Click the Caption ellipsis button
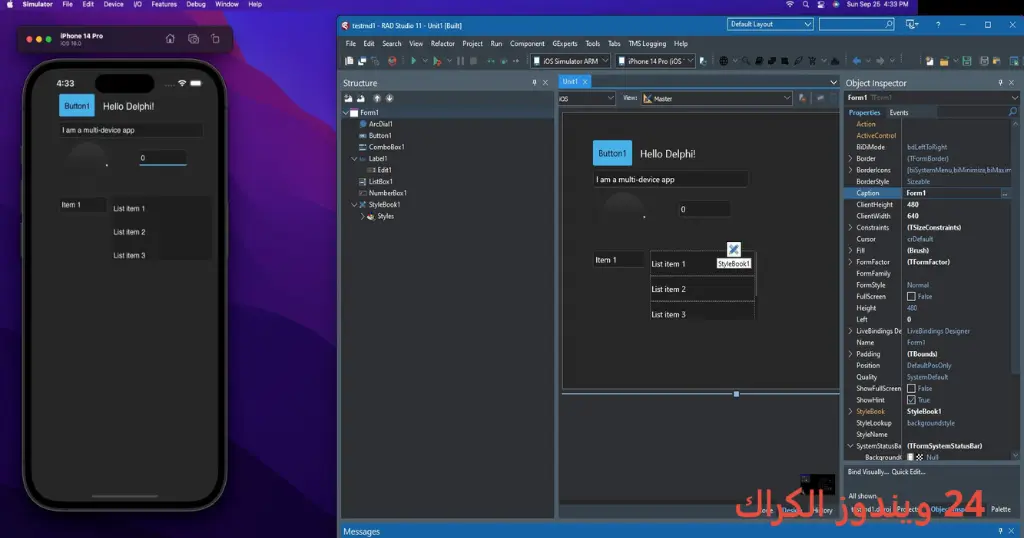This screenshot has width=1024, height=538. tap(1004, 193)
